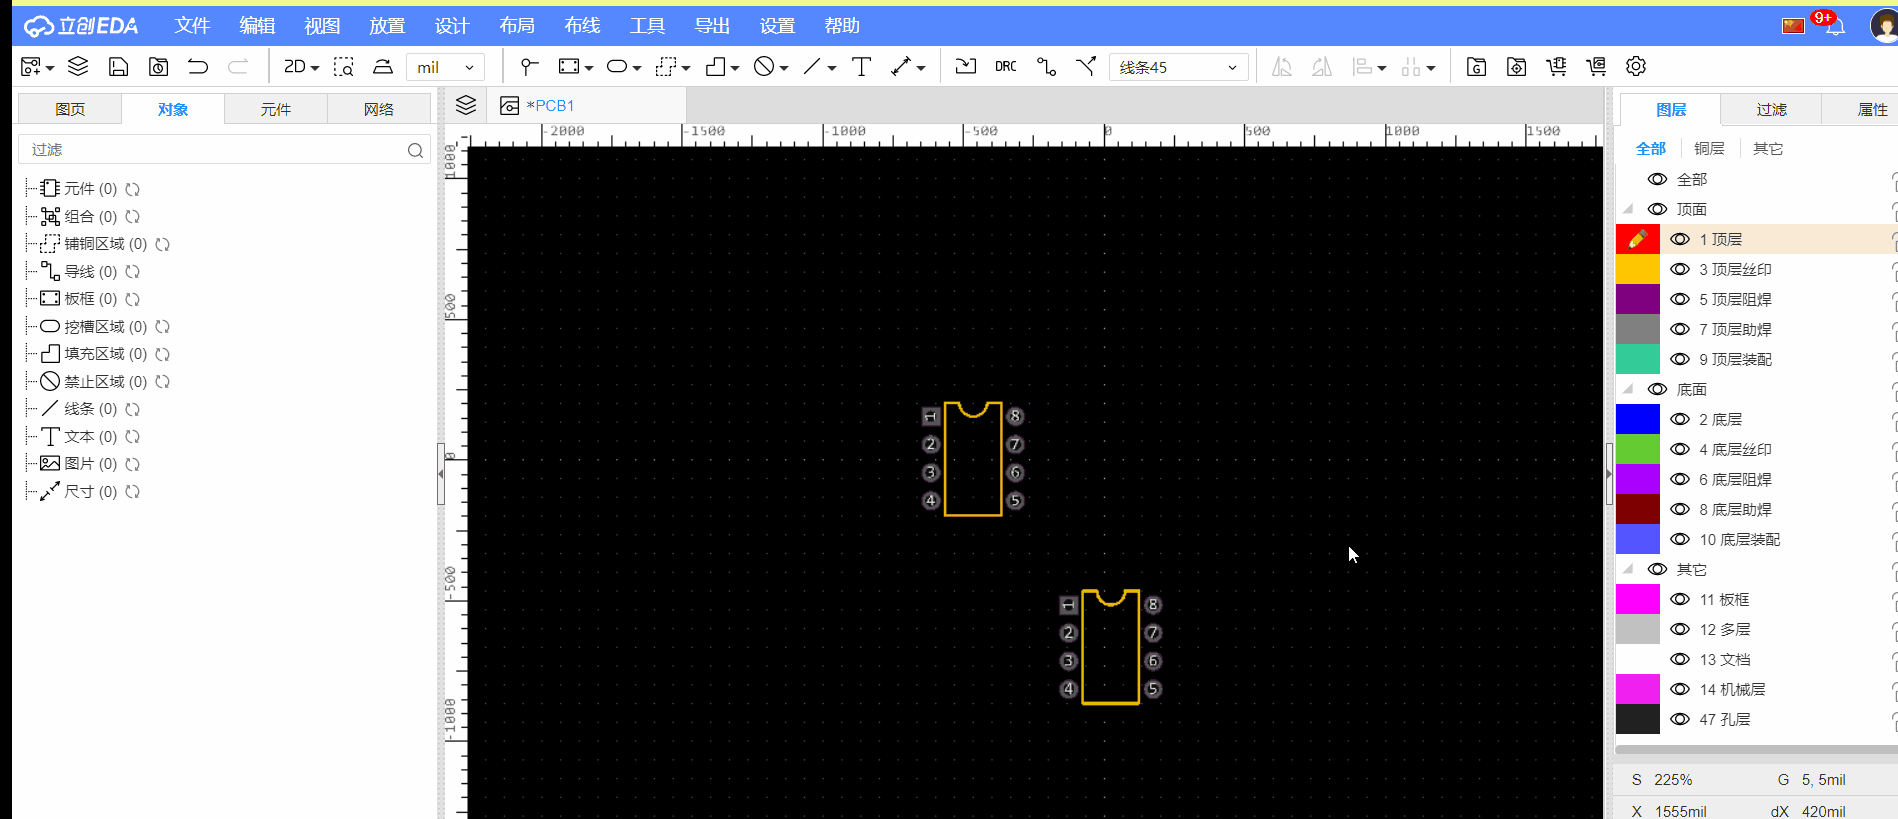Click the differential pair routing icon

pos(1086,67)
